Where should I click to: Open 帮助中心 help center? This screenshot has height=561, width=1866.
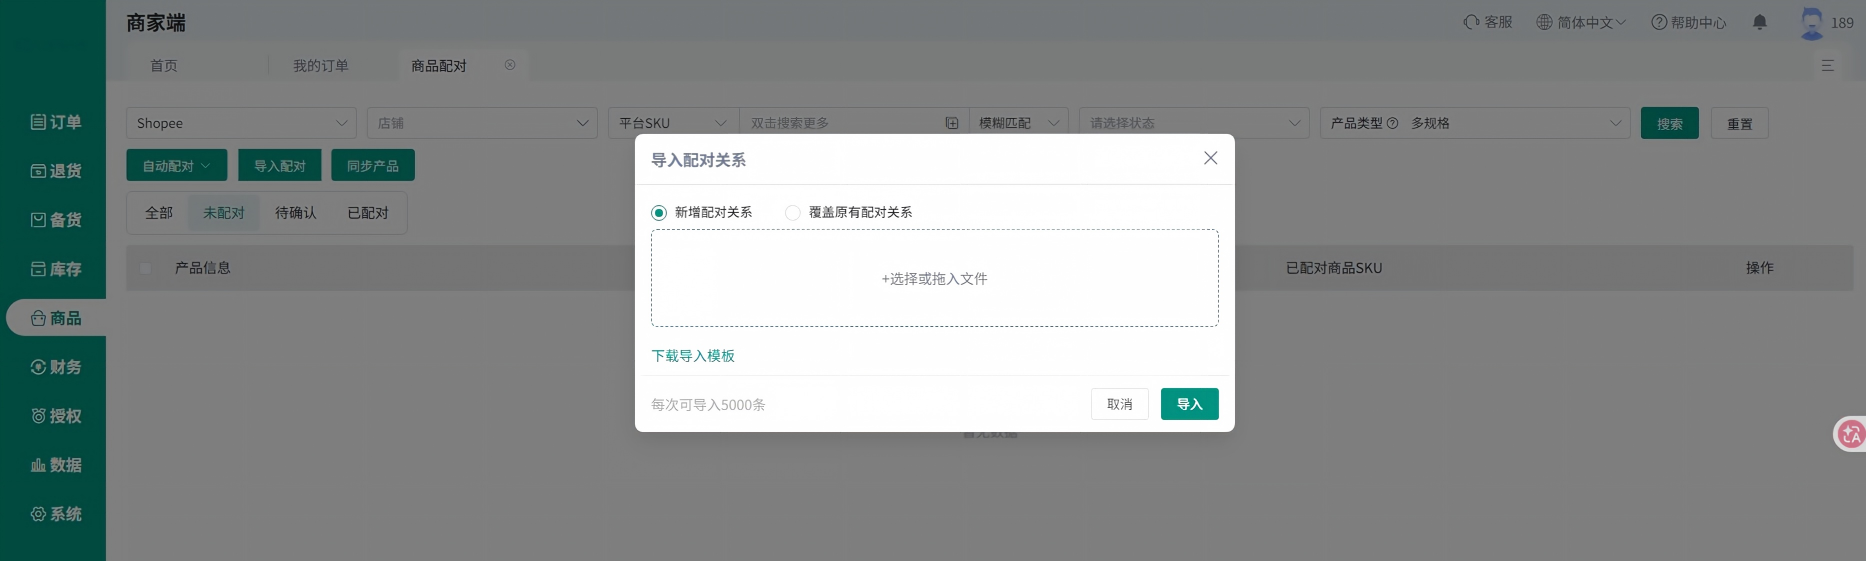click(x=1688, y=22)
